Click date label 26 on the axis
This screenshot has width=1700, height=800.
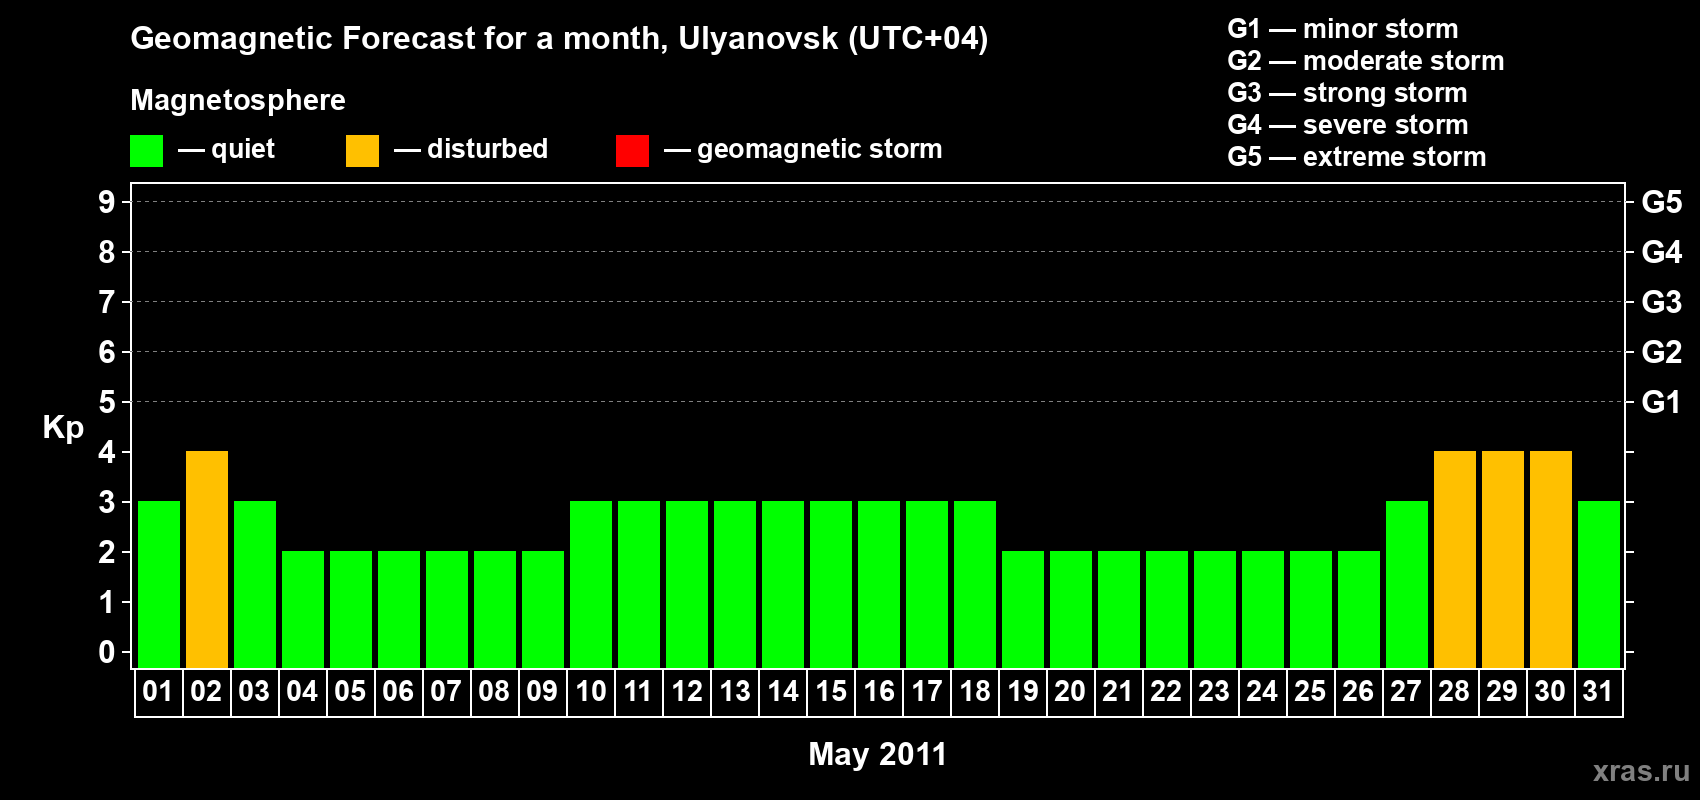coord(1358,691)
